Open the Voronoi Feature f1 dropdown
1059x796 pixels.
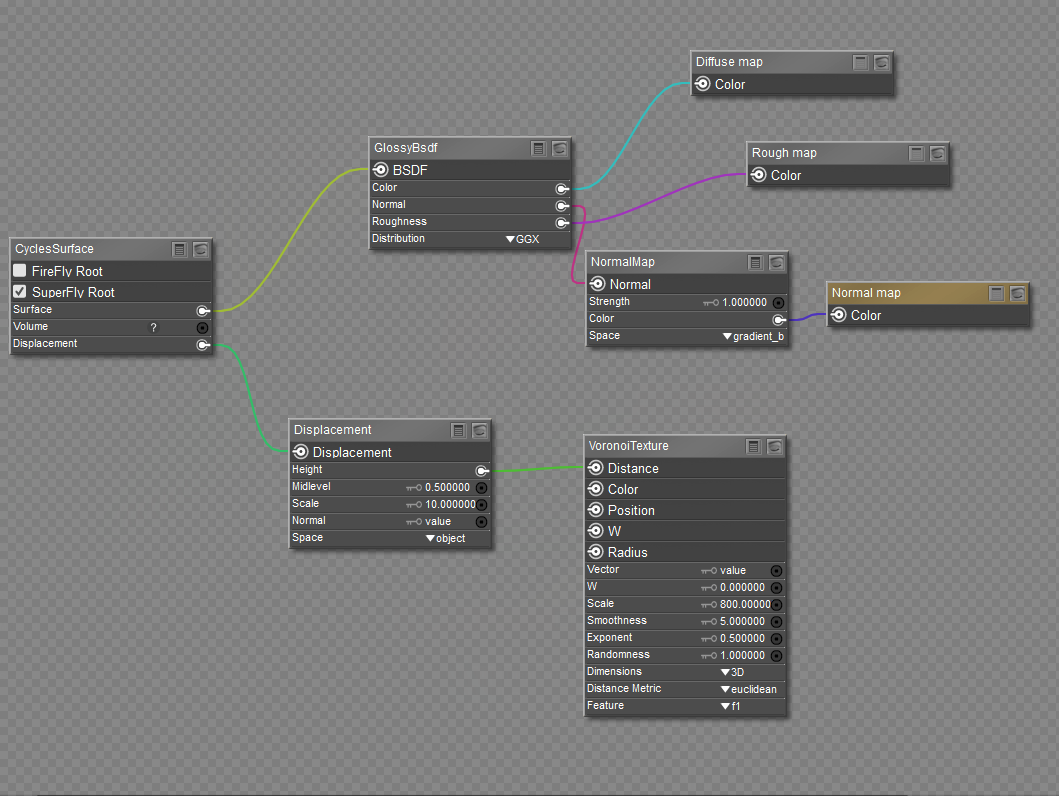pyautogui.click(x=731, y=706)
